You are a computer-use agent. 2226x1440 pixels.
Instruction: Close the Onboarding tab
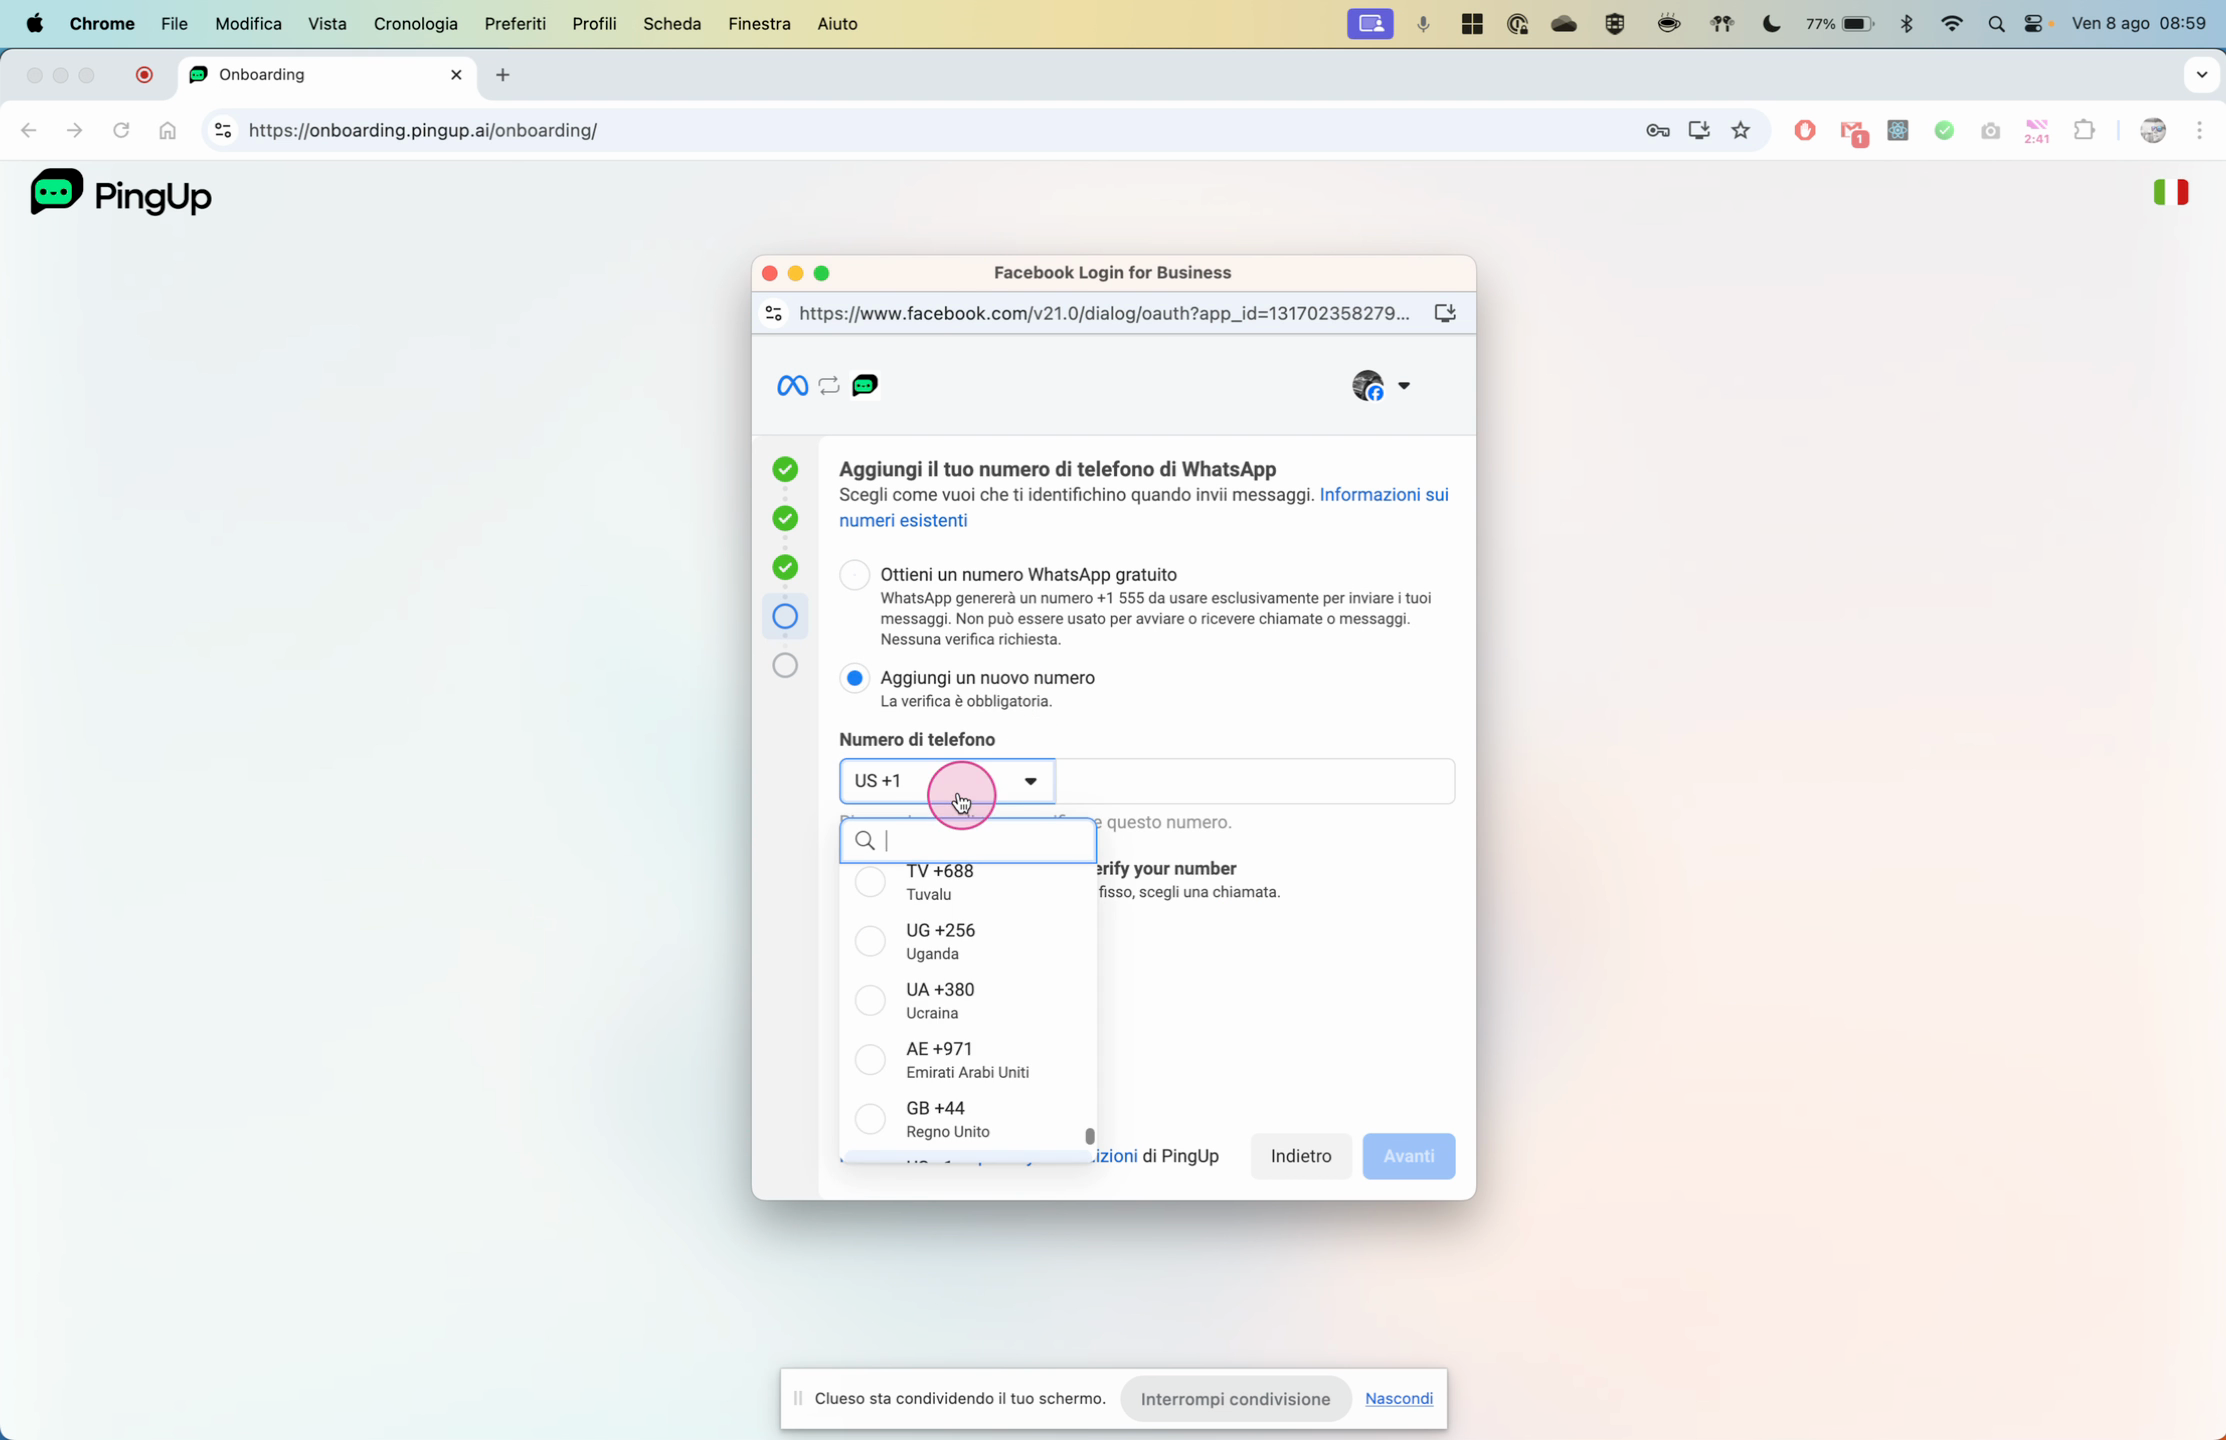[x=456, y=75]
